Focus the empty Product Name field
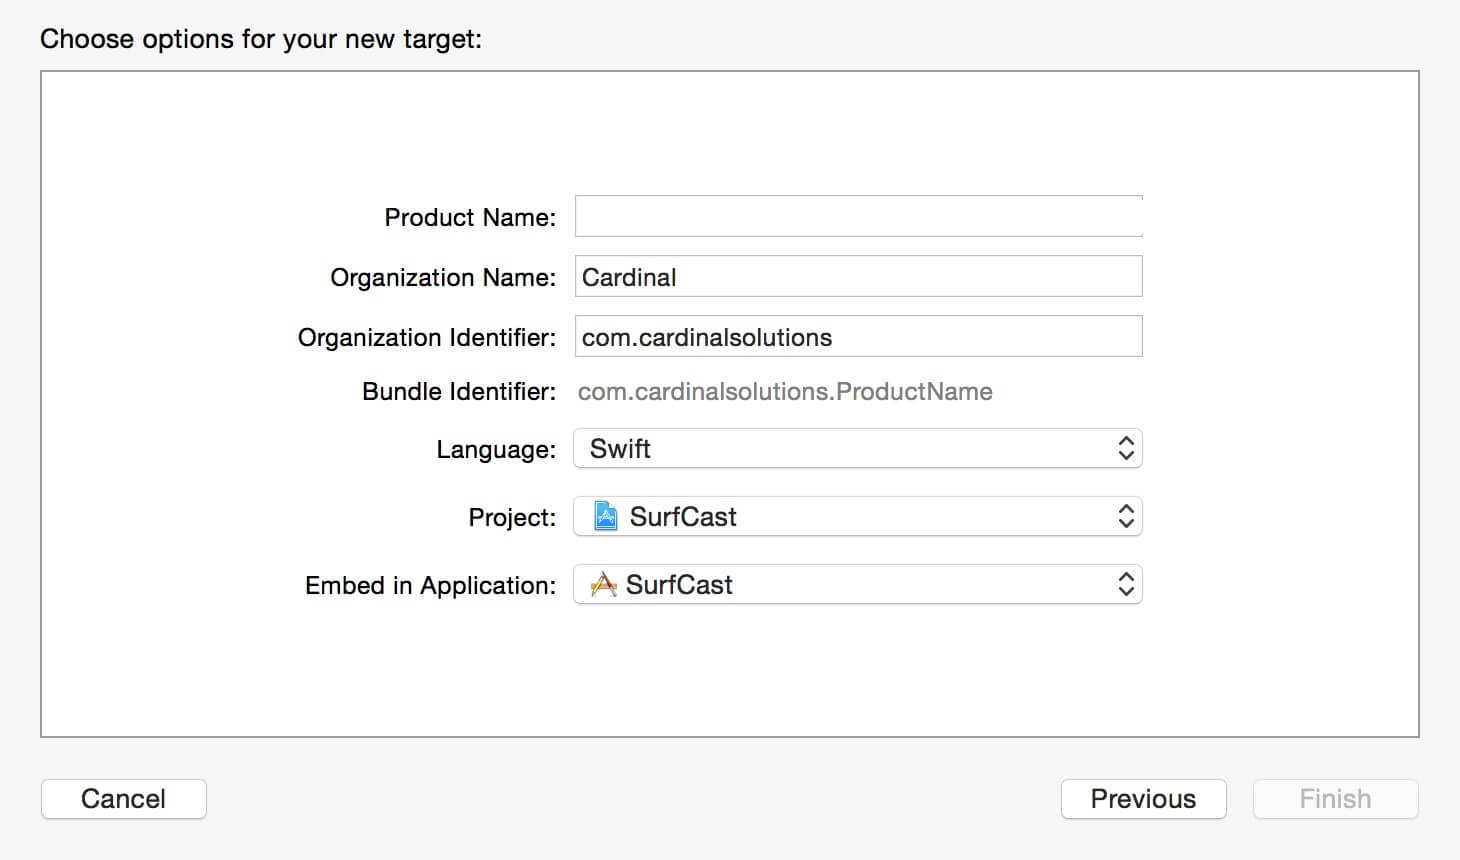This screenshot has width=1460, height=860. [858, 216]
